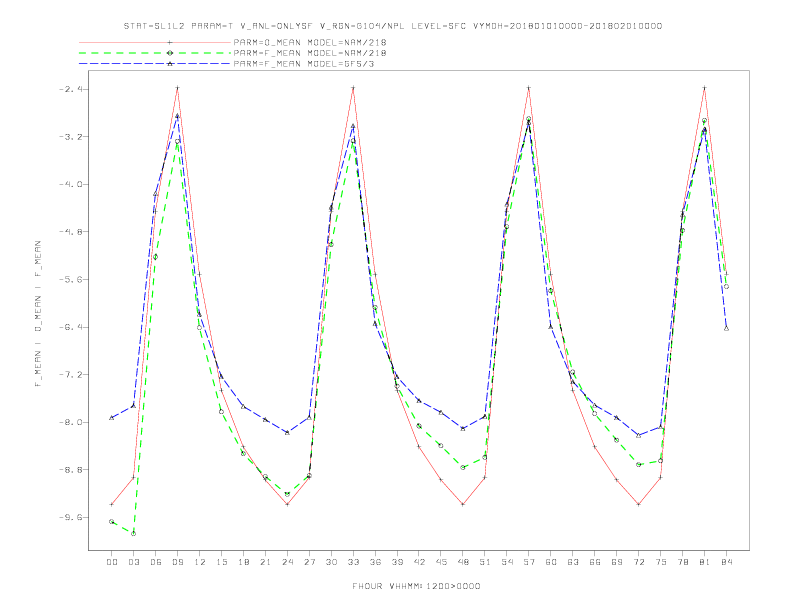Click x-axis tick label 54
Screen dimensions: 792x612
coord(507,562)
